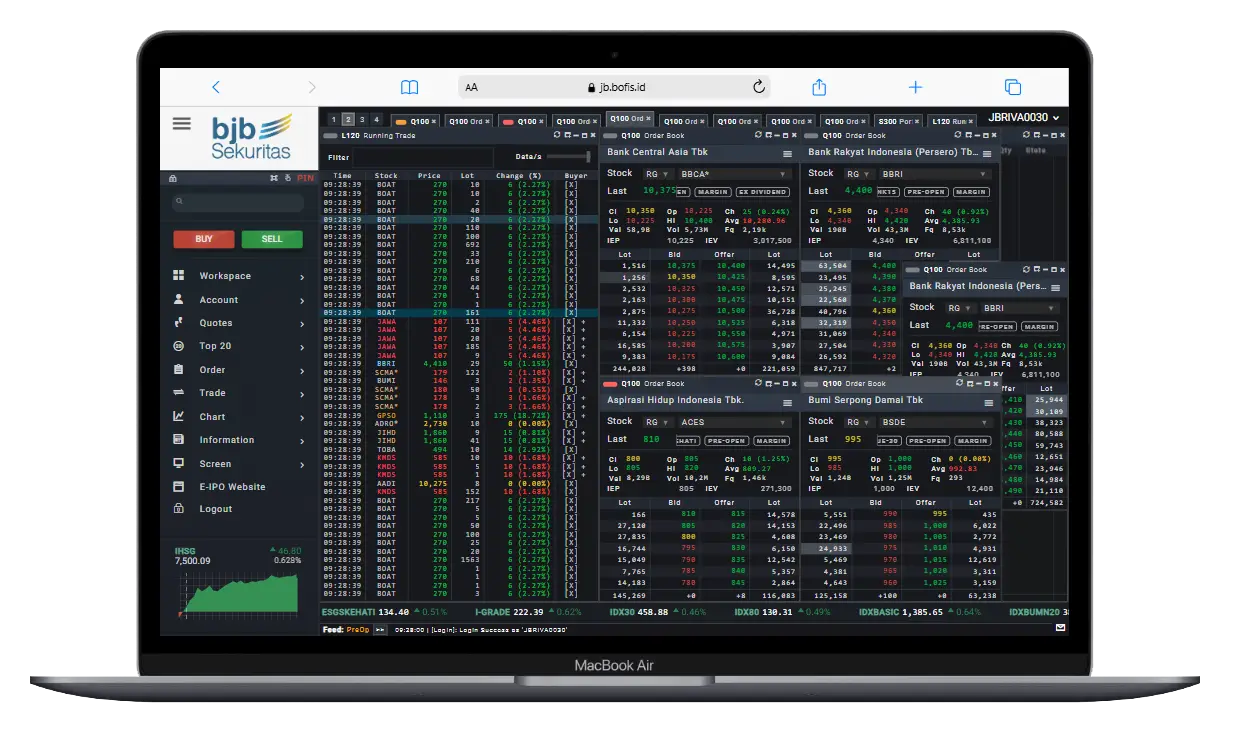Toggle the red PIN indicator
The width and height of the screenshot is (1242, 736).
pos(305,178)
